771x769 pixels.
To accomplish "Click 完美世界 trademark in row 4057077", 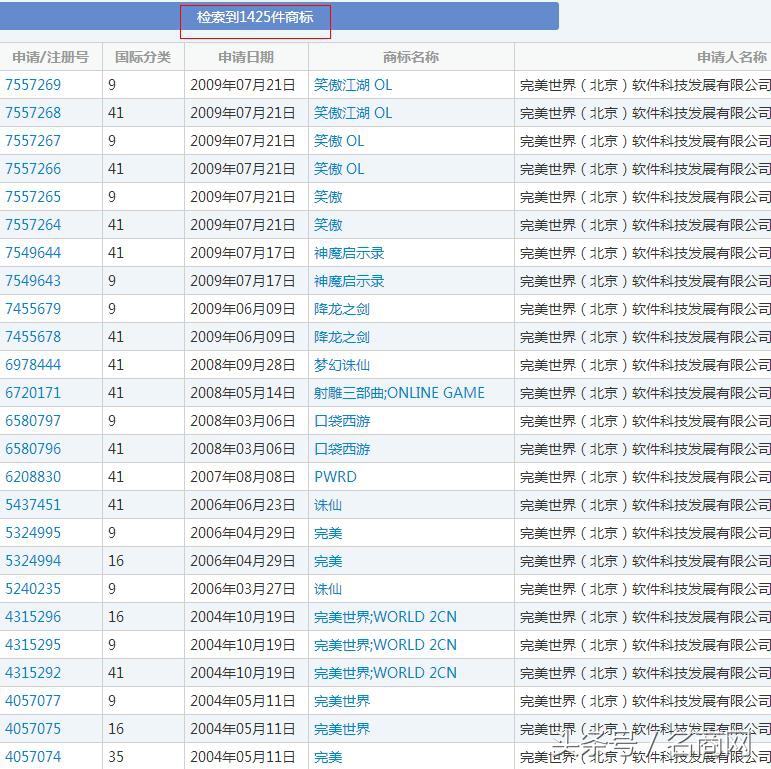I will point(342,702).
